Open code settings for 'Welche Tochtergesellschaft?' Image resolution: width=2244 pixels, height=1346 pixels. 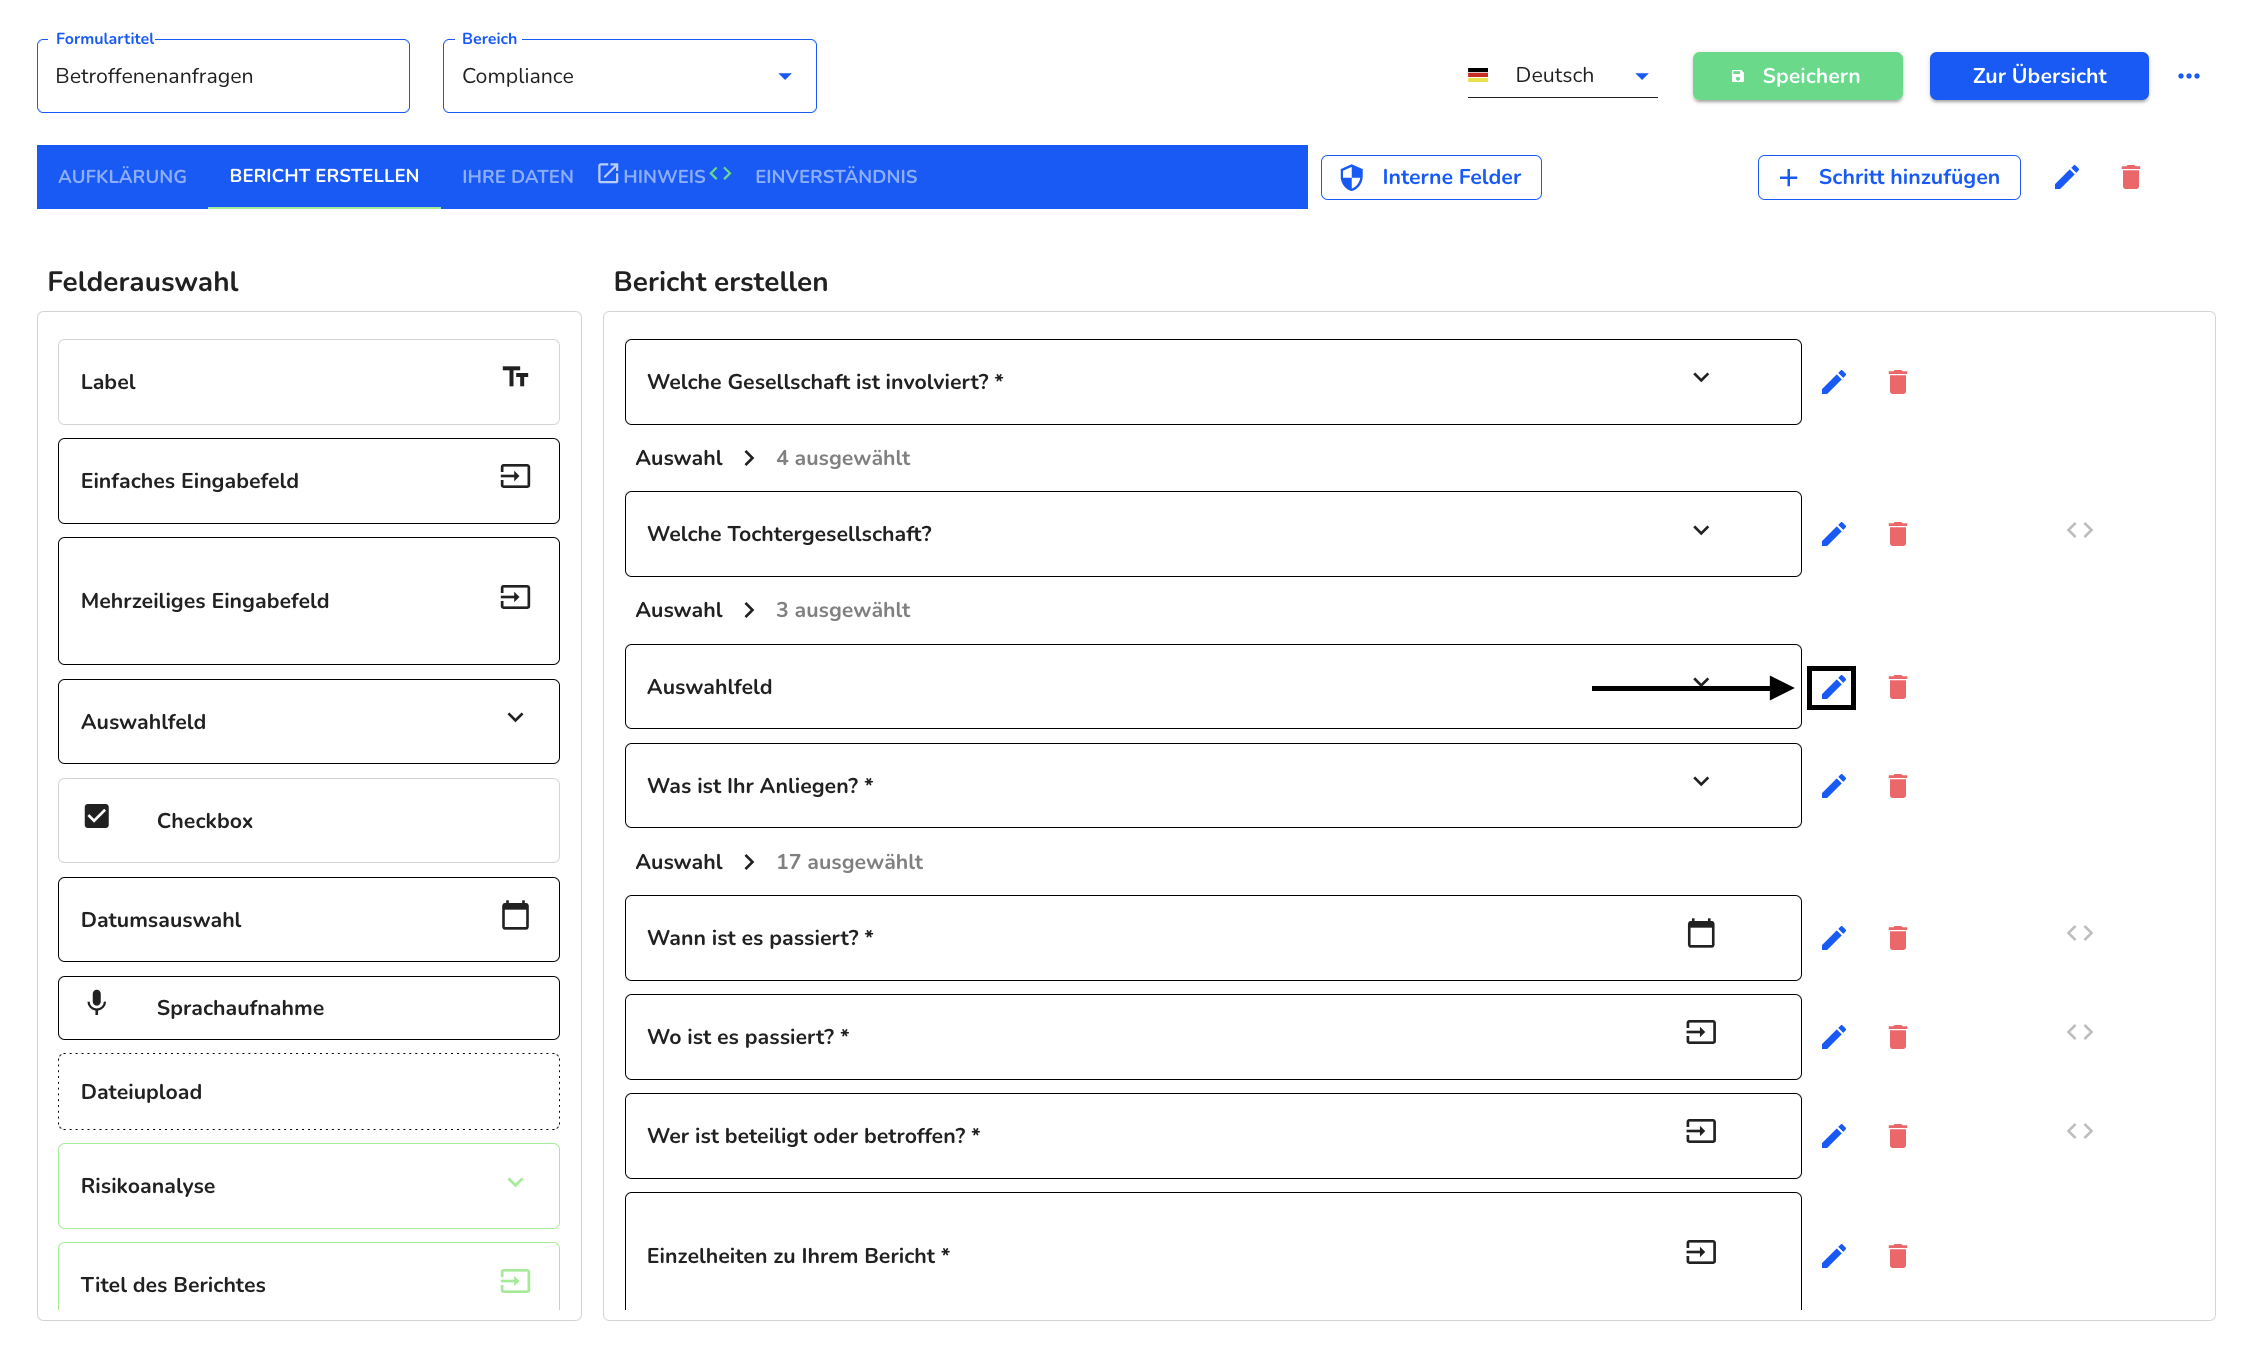[x=2080, y=530]
